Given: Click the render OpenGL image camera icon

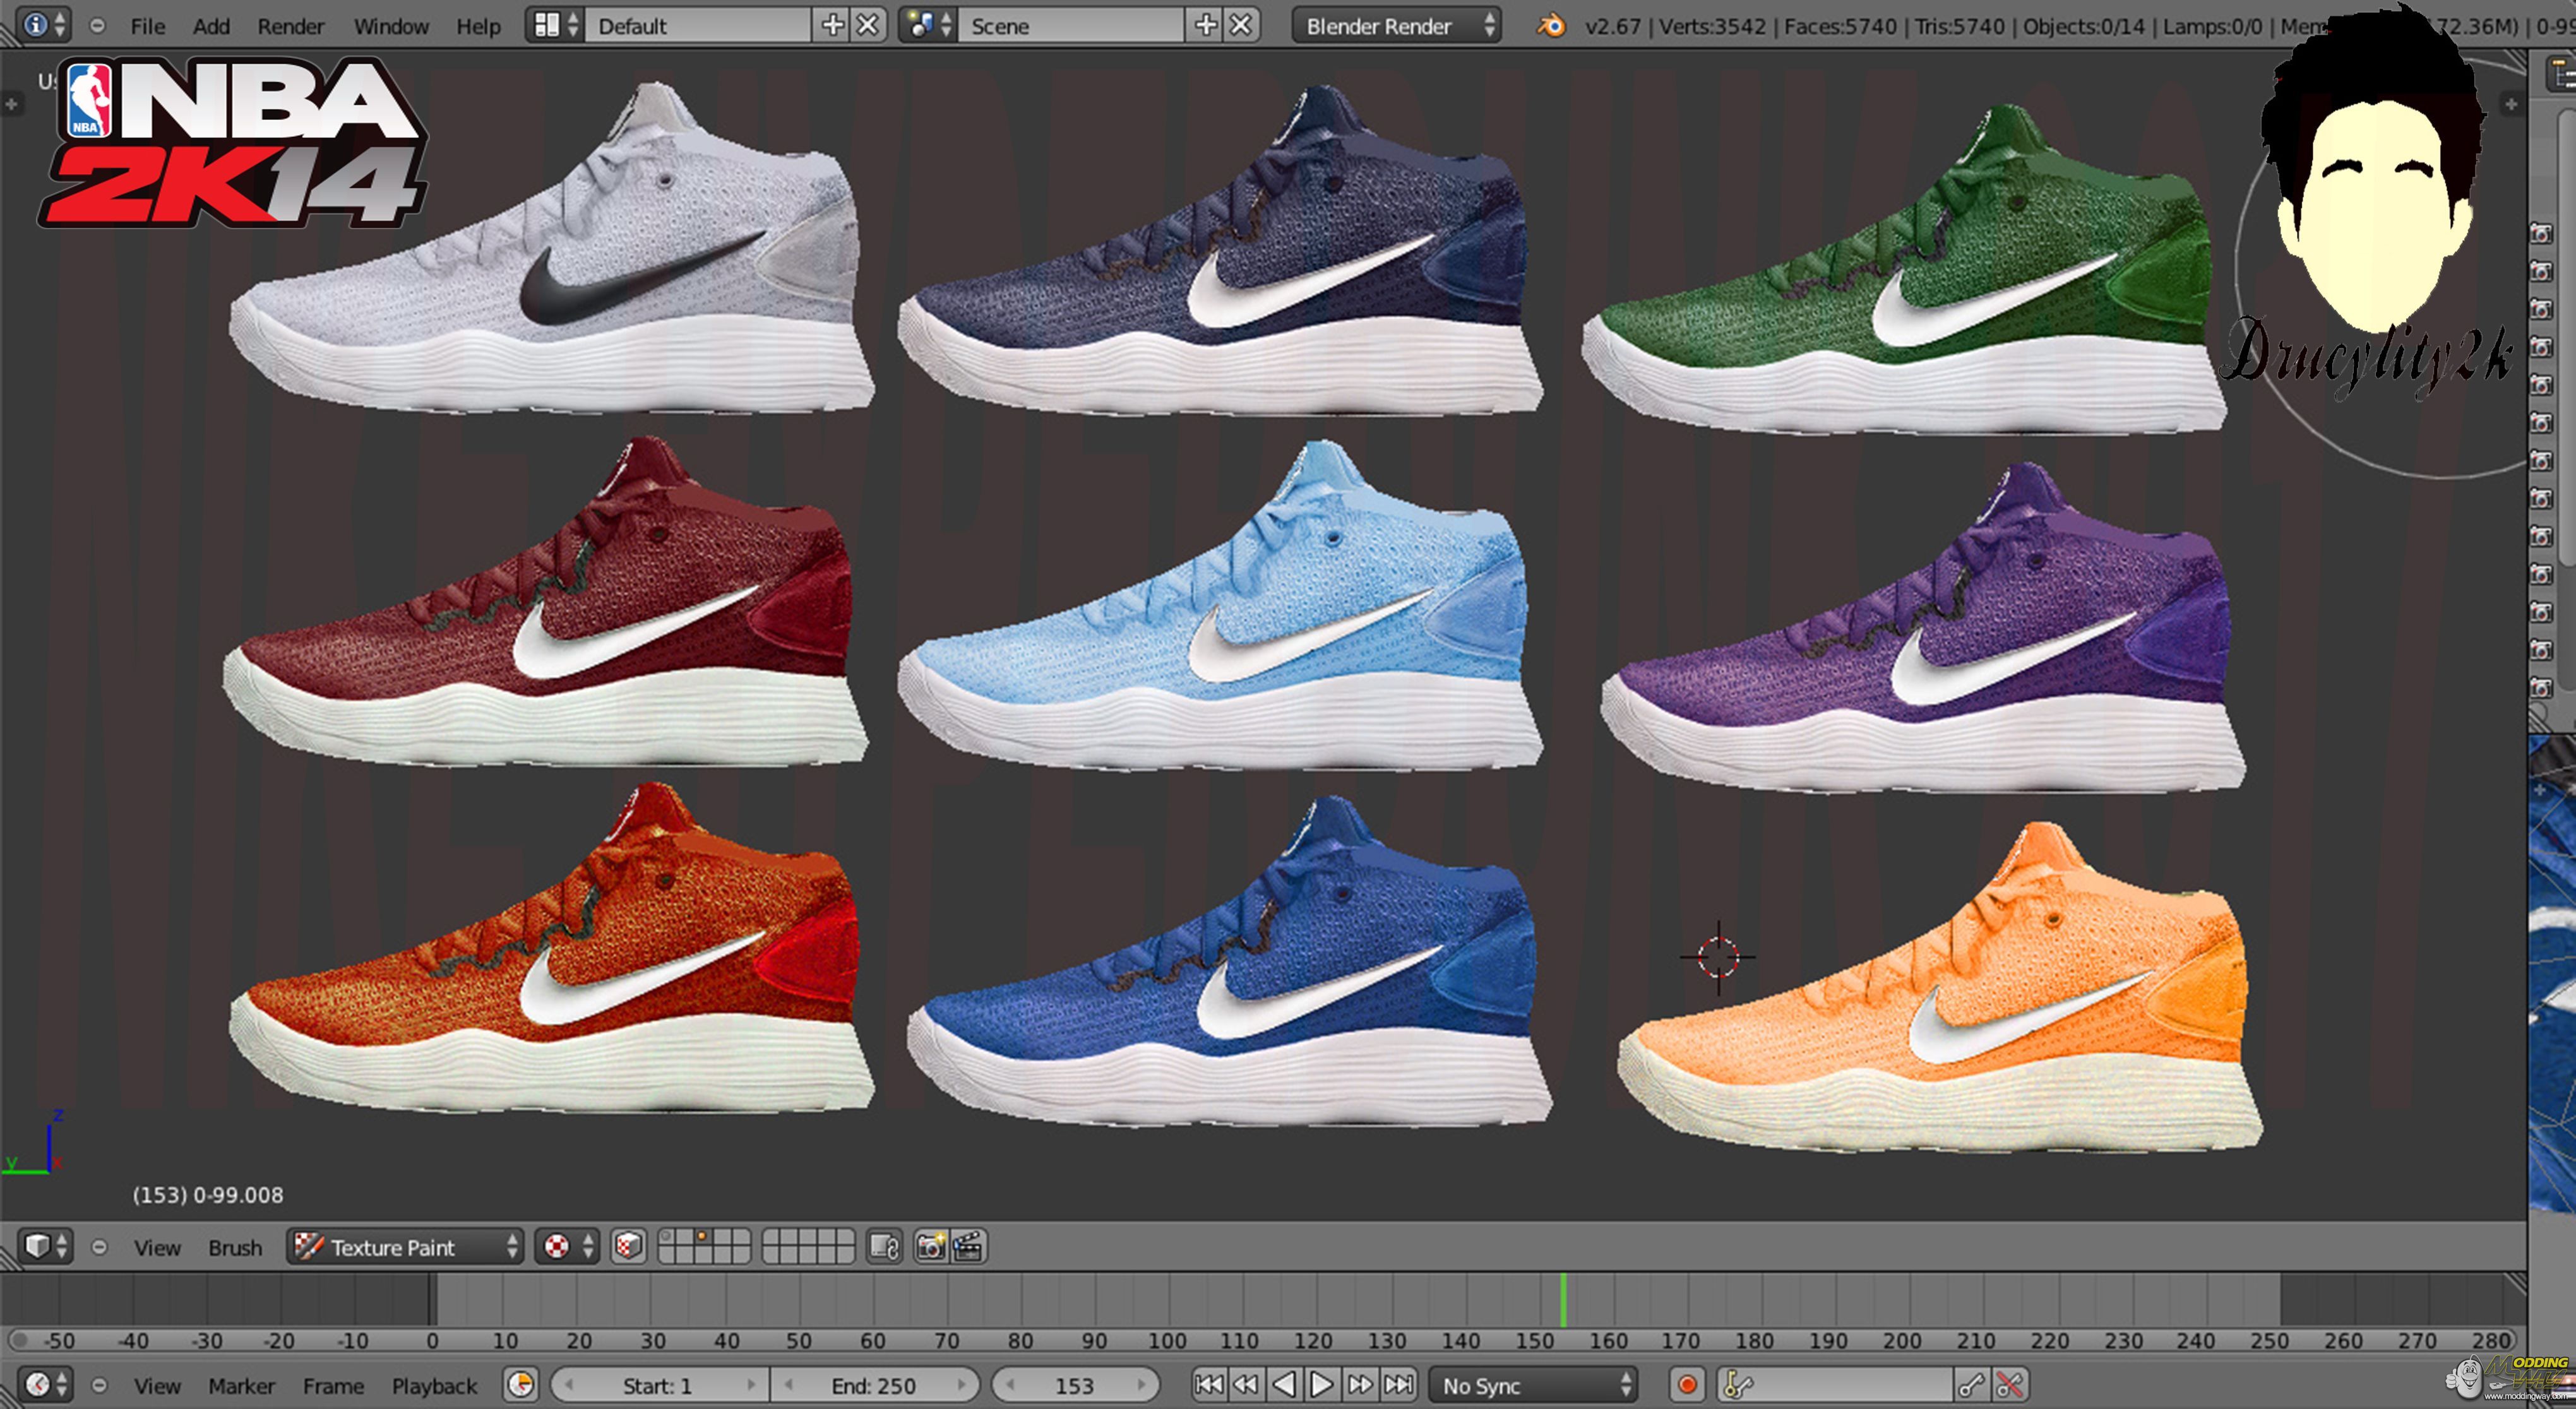Looking at the screenshot, I should [930, 1247].
